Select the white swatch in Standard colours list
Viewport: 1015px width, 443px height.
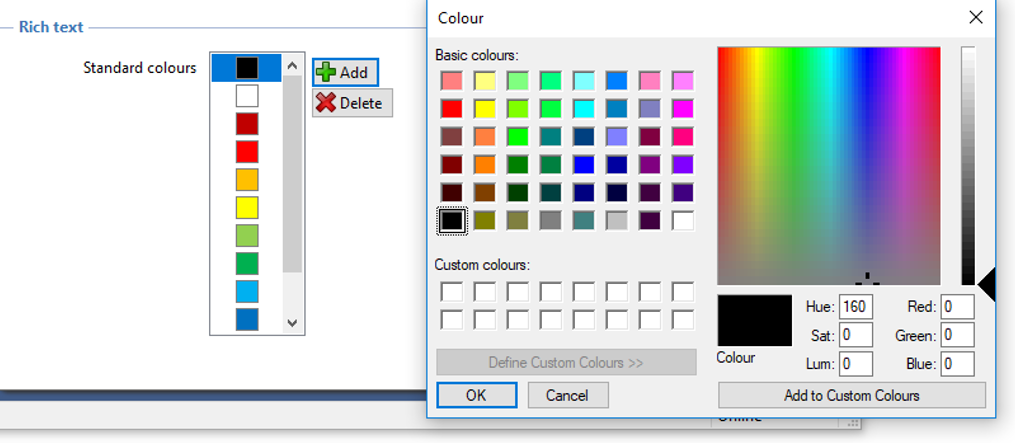click(247, 96)
